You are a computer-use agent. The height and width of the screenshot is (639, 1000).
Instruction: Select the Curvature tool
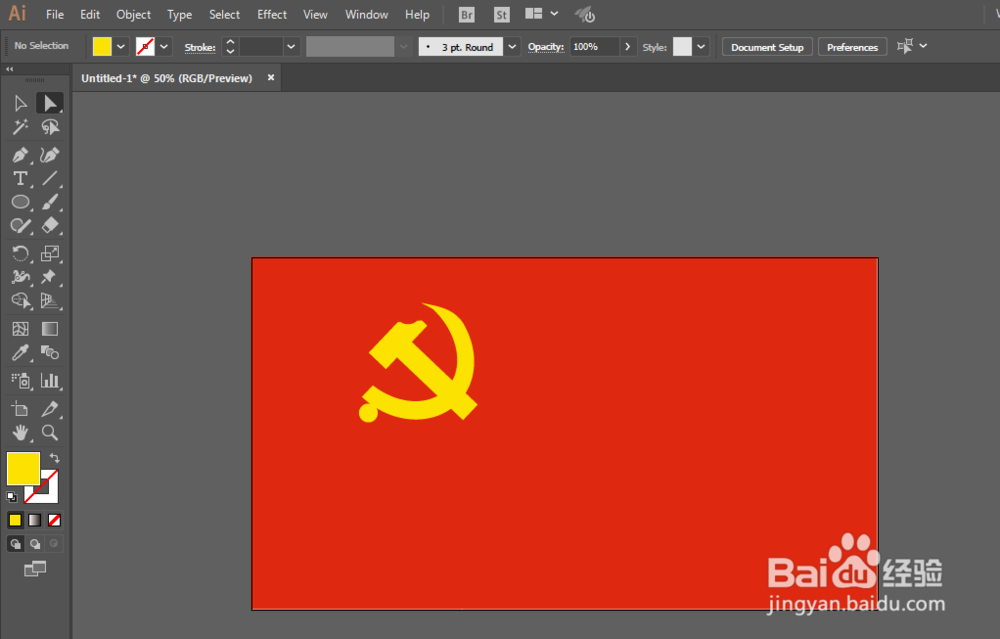tap(49, 155)
